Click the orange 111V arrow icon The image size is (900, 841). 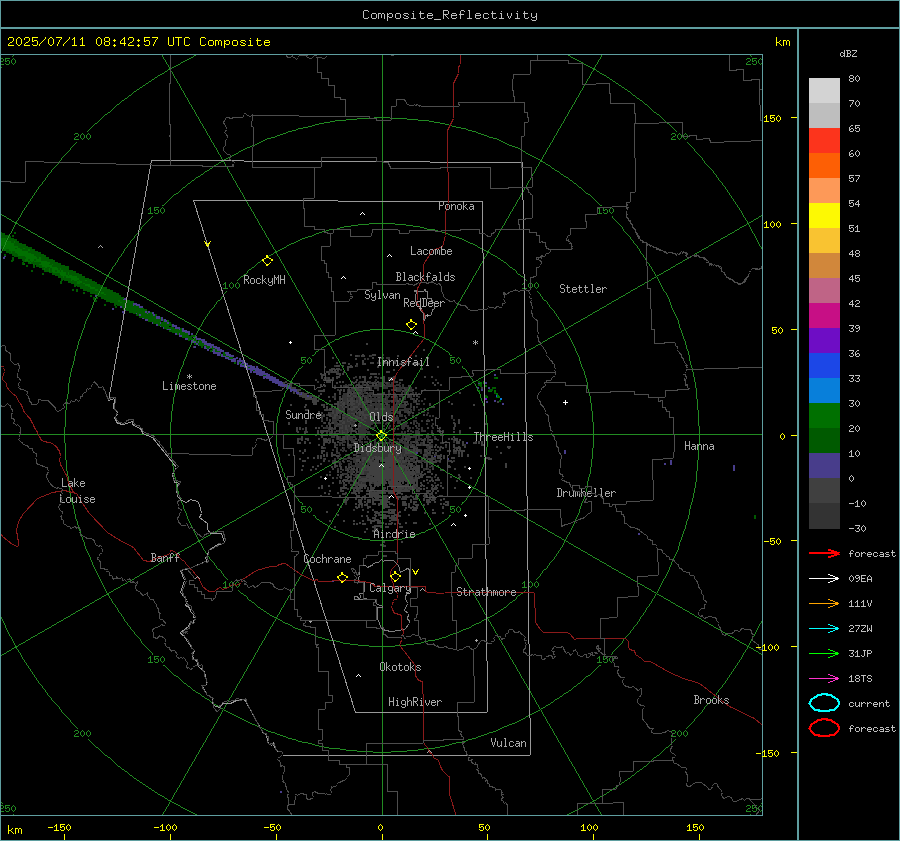pyautogui.click(x=824, y=603)
